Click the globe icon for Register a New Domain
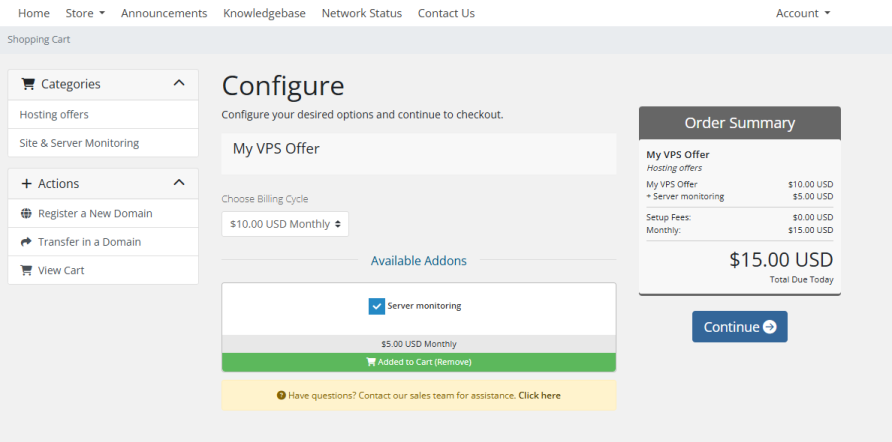The image size is (892, 442). [x=26, y=213]
